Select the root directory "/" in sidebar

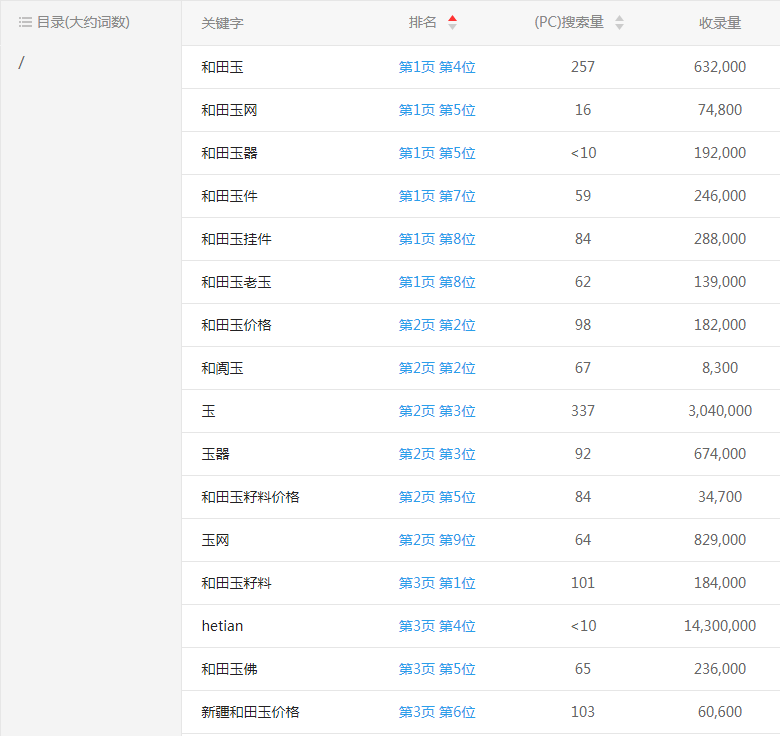click(x=22, y=63)
